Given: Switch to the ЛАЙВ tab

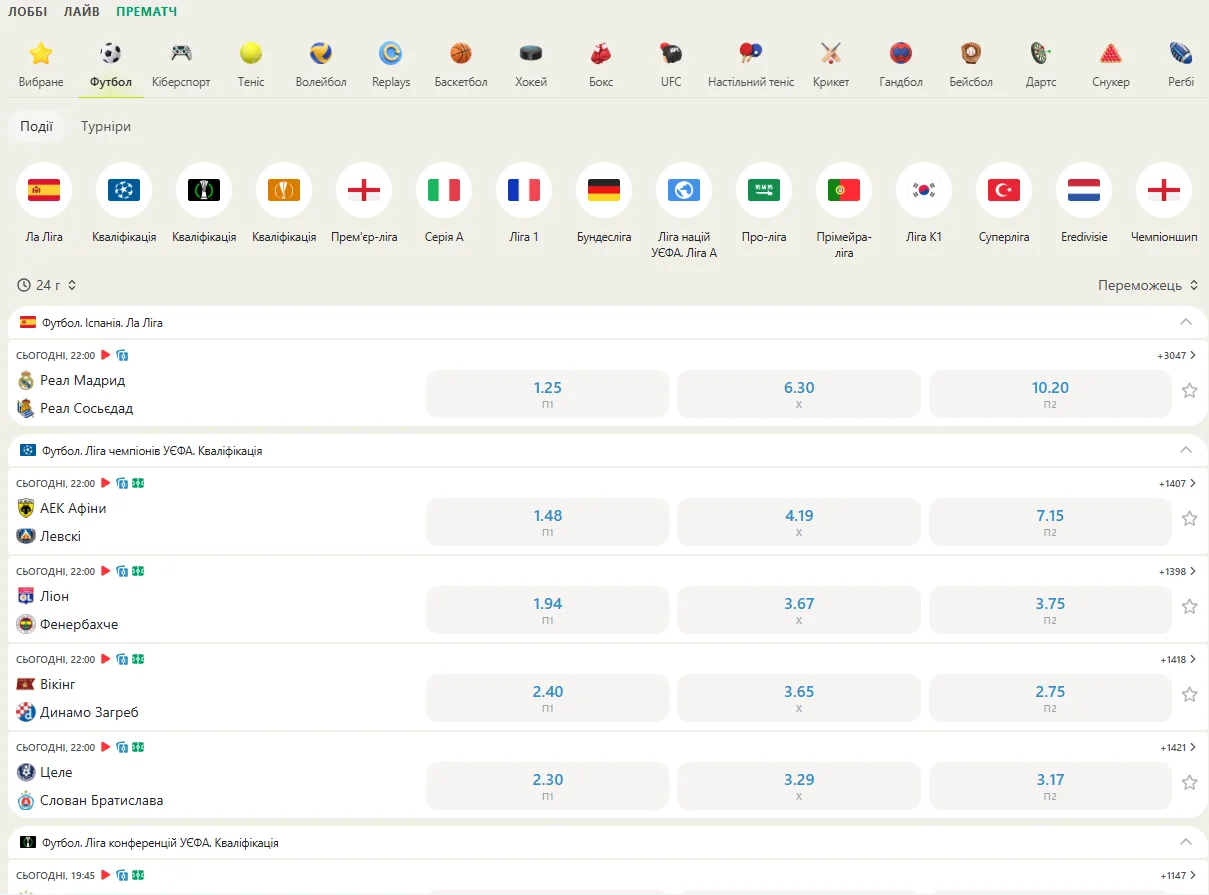Looking at the screenshot, I should pyautogui.click(x=81, y=12).
